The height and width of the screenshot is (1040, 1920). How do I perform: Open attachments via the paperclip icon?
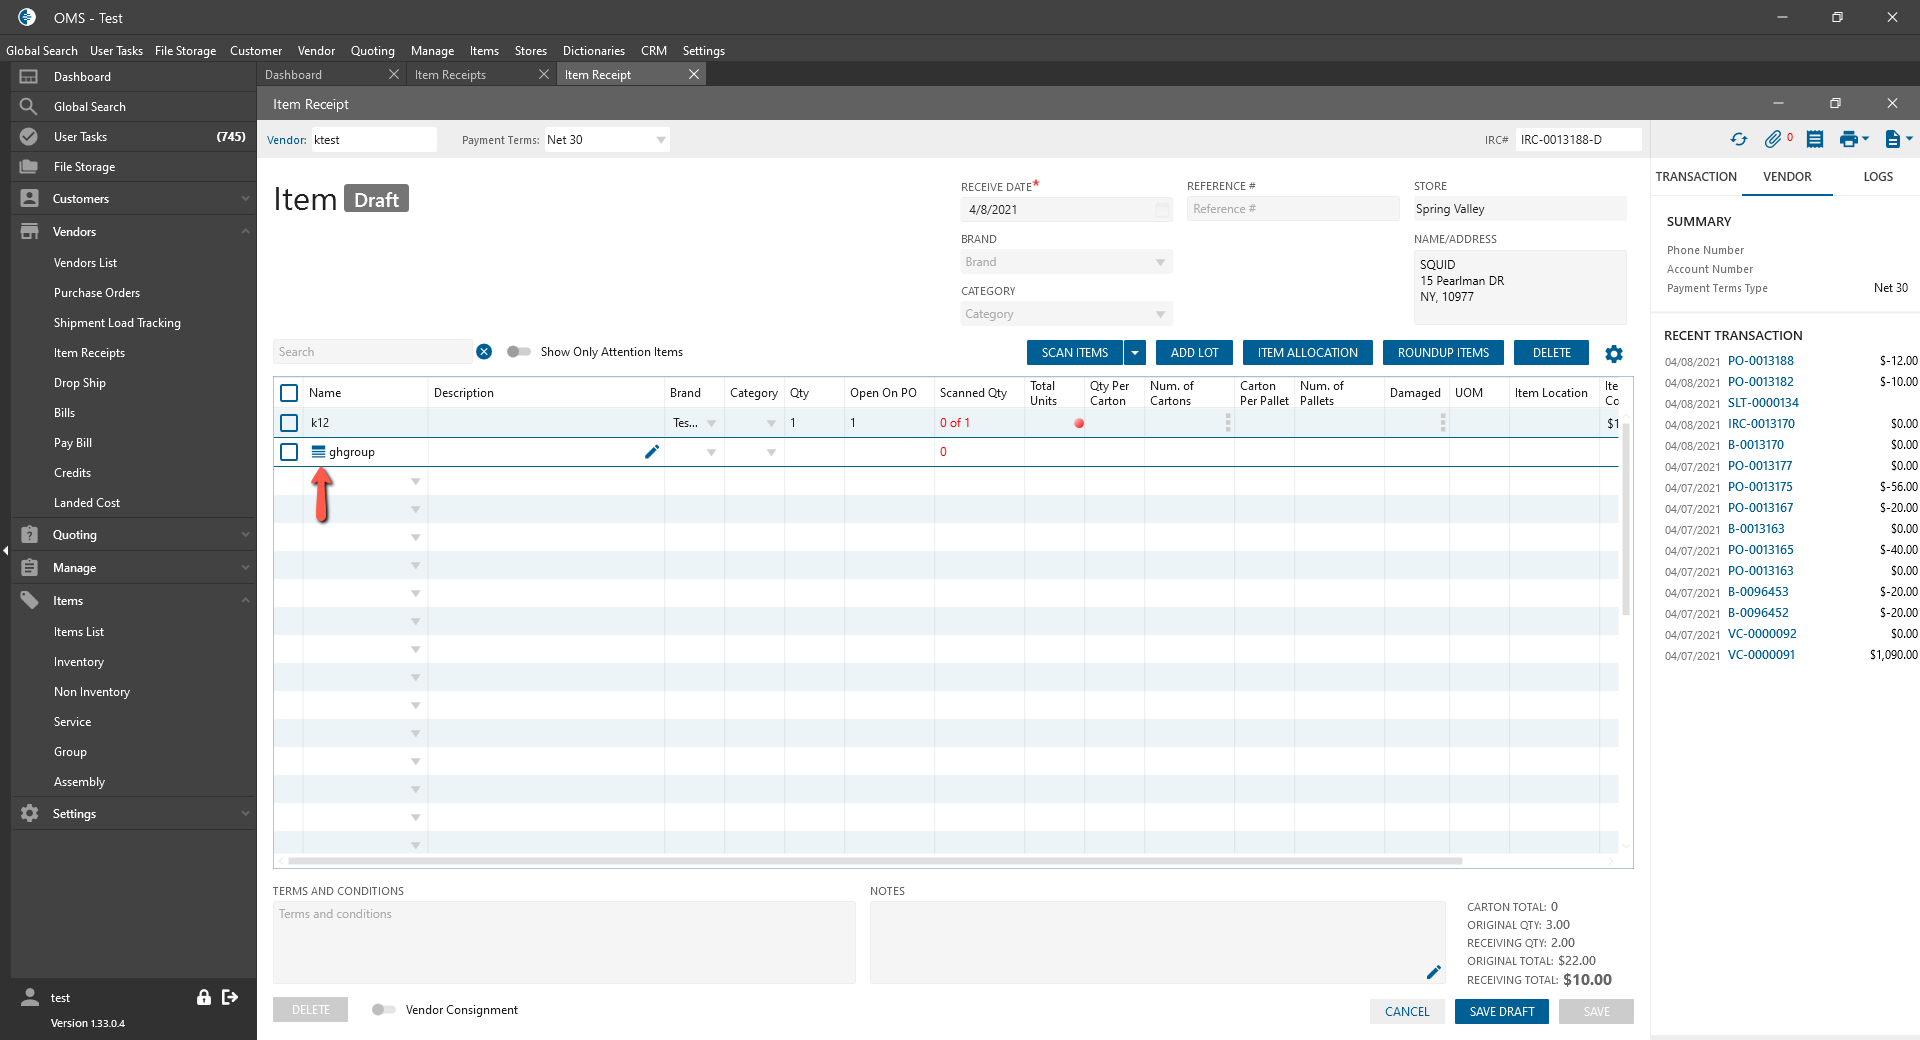coord(1773,140)
